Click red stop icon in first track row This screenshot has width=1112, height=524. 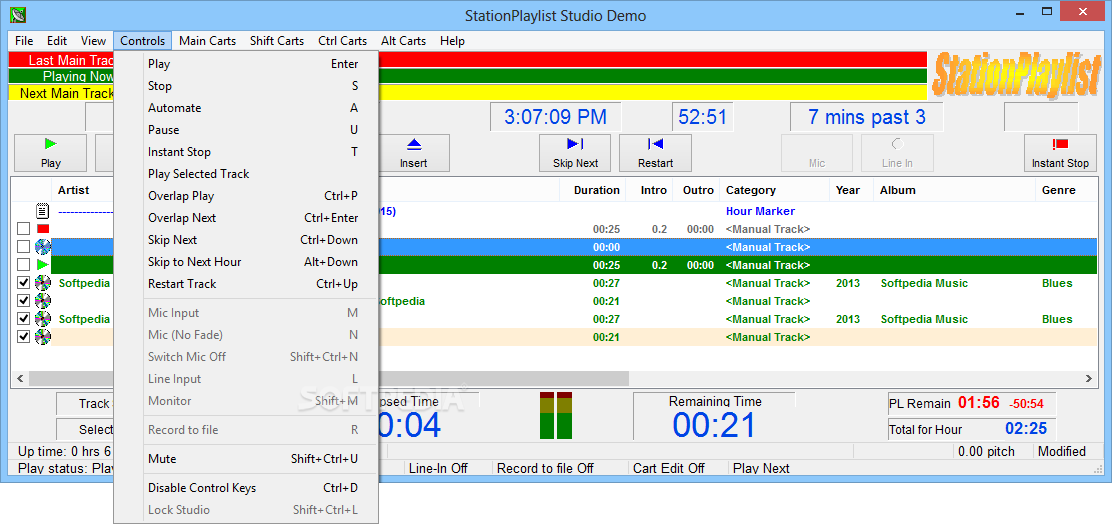click(43, 228)
